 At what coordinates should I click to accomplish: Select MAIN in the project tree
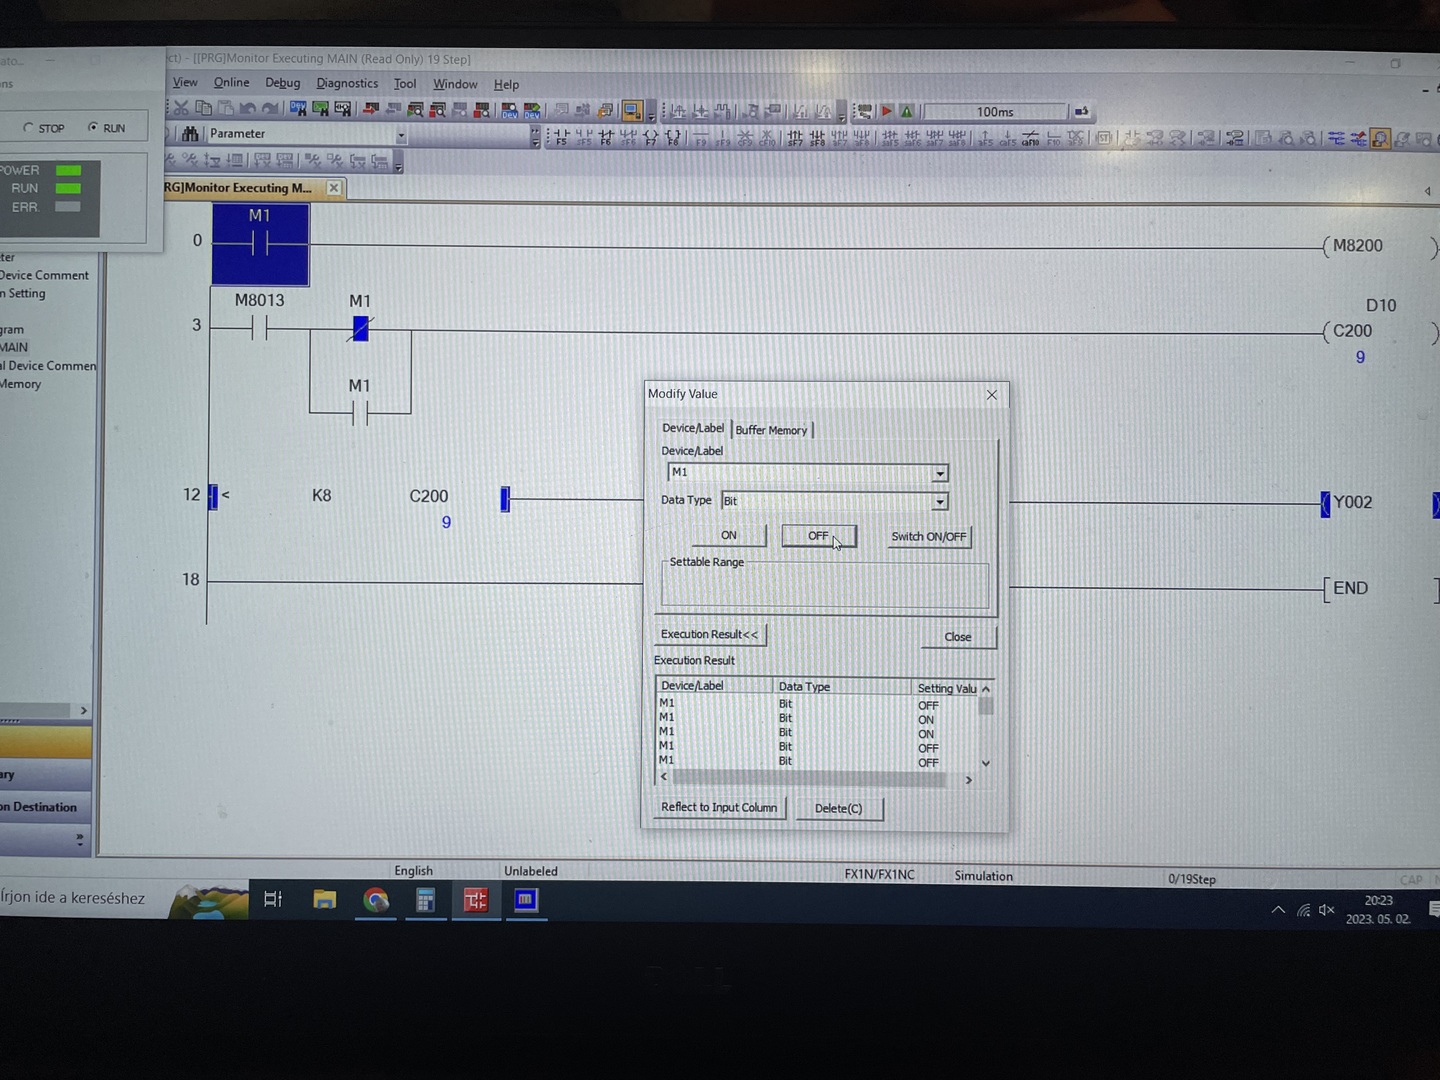click(14, 347)
